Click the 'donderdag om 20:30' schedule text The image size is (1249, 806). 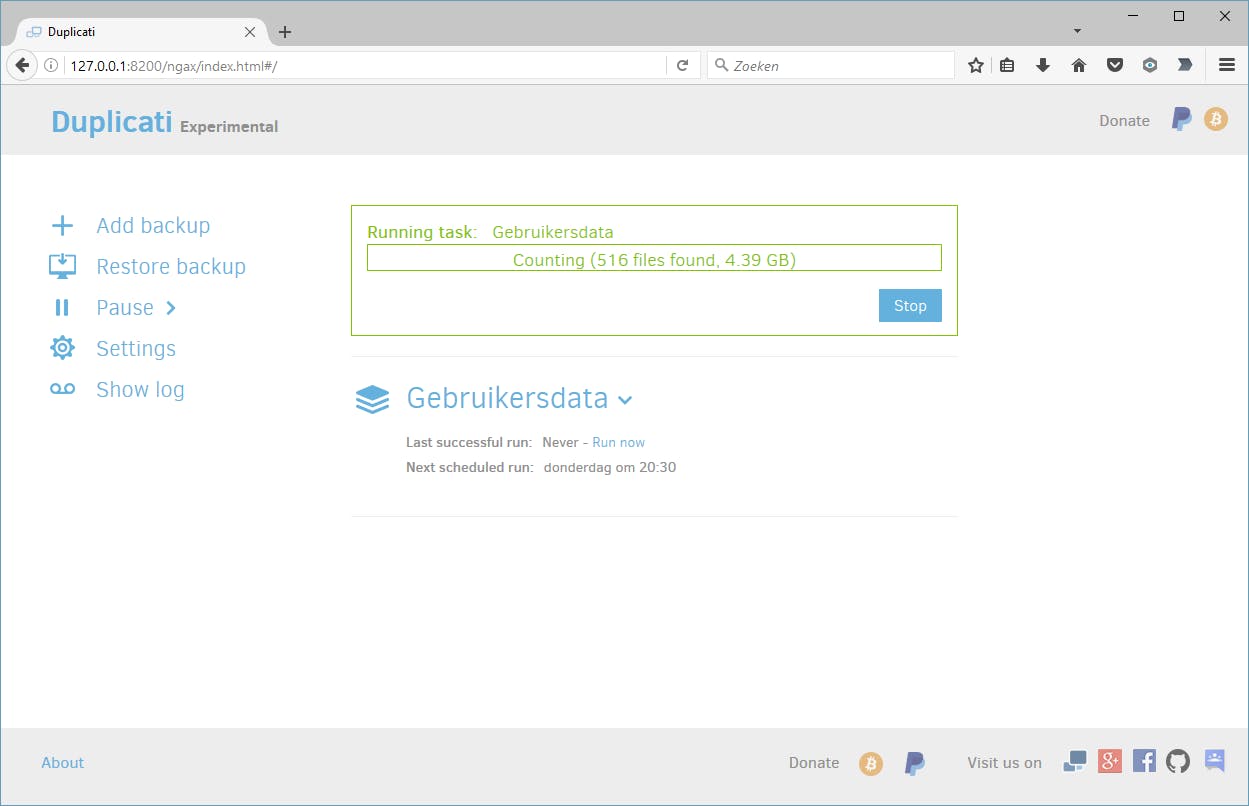(610, 467)
